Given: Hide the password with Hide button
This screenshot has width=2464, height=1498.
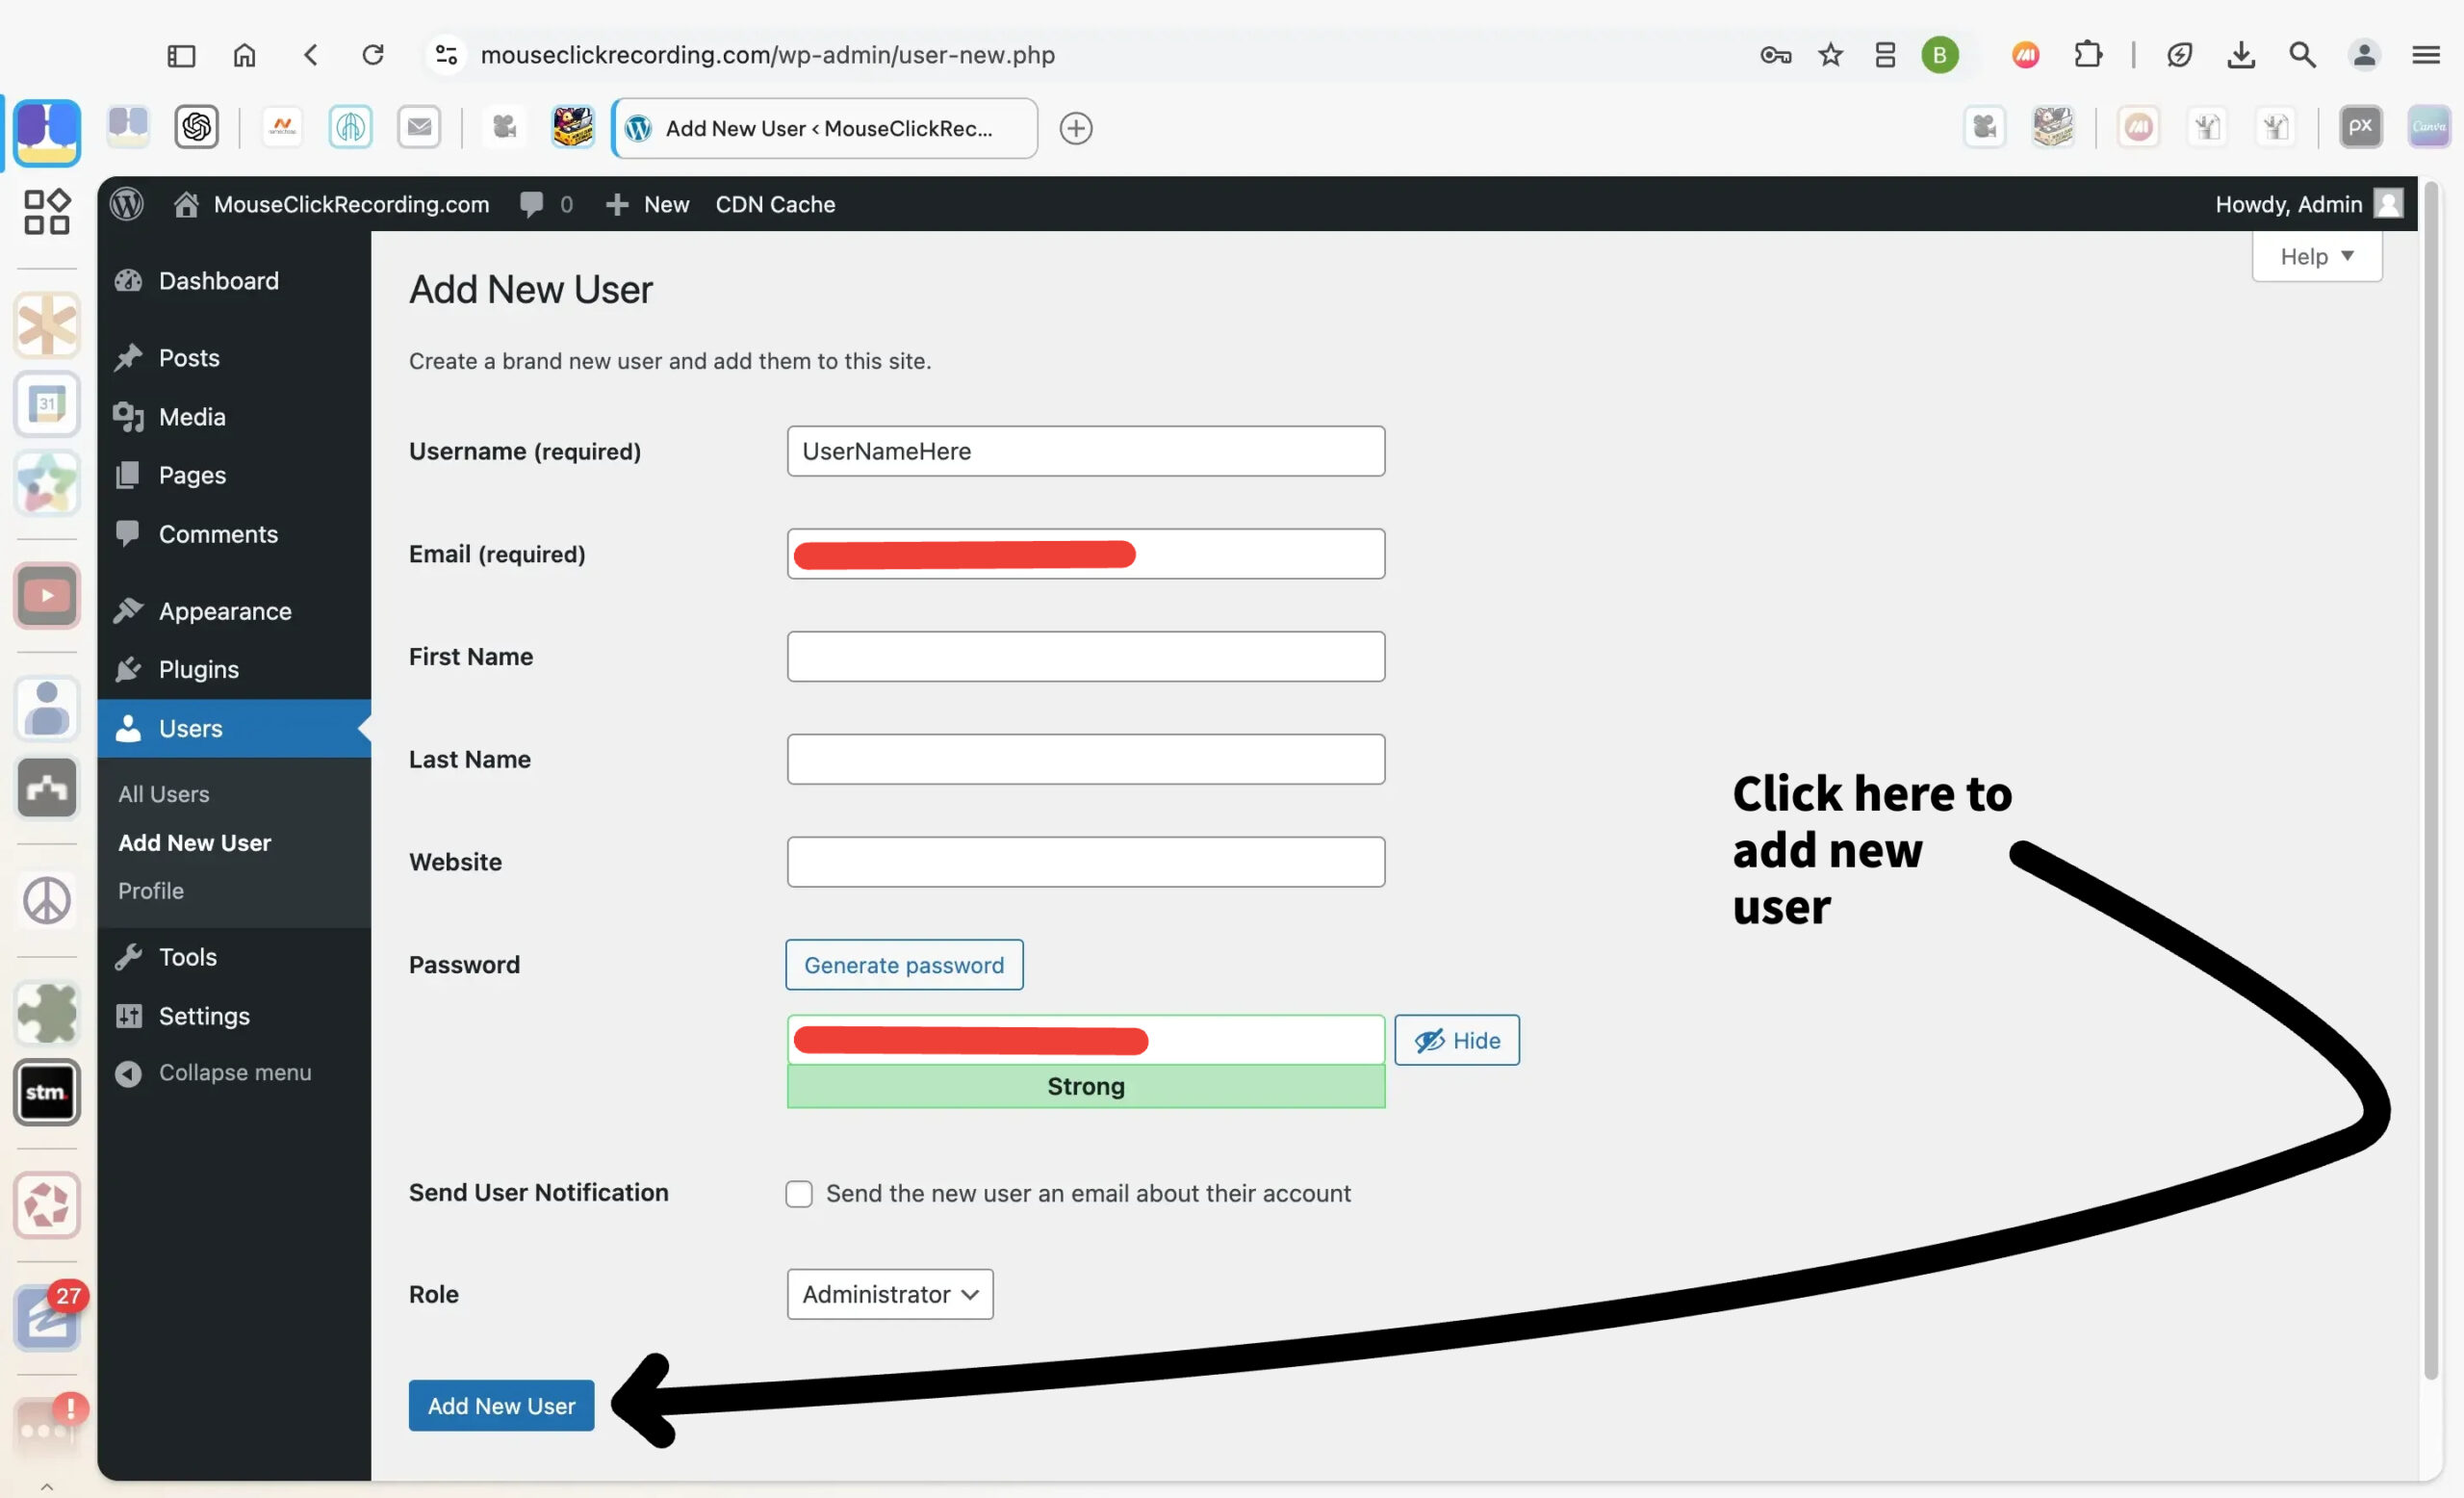Looking at the screenshot, I should (x=1456, y=1040).
